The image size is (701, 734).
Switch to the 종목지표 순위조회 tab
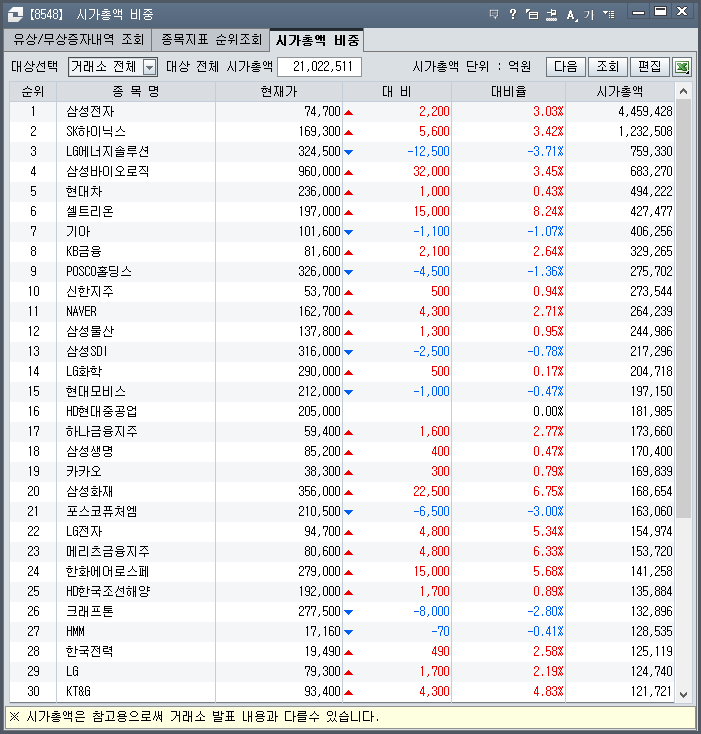tap(211, 40)
